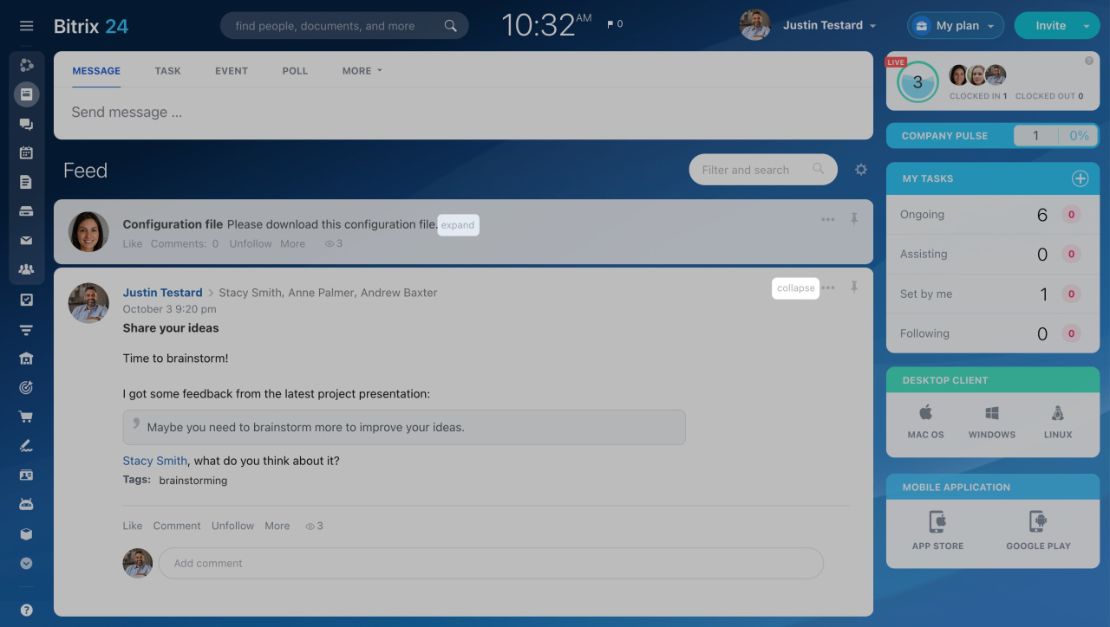Open the people group icon in the sidebar

click(26, 270)
